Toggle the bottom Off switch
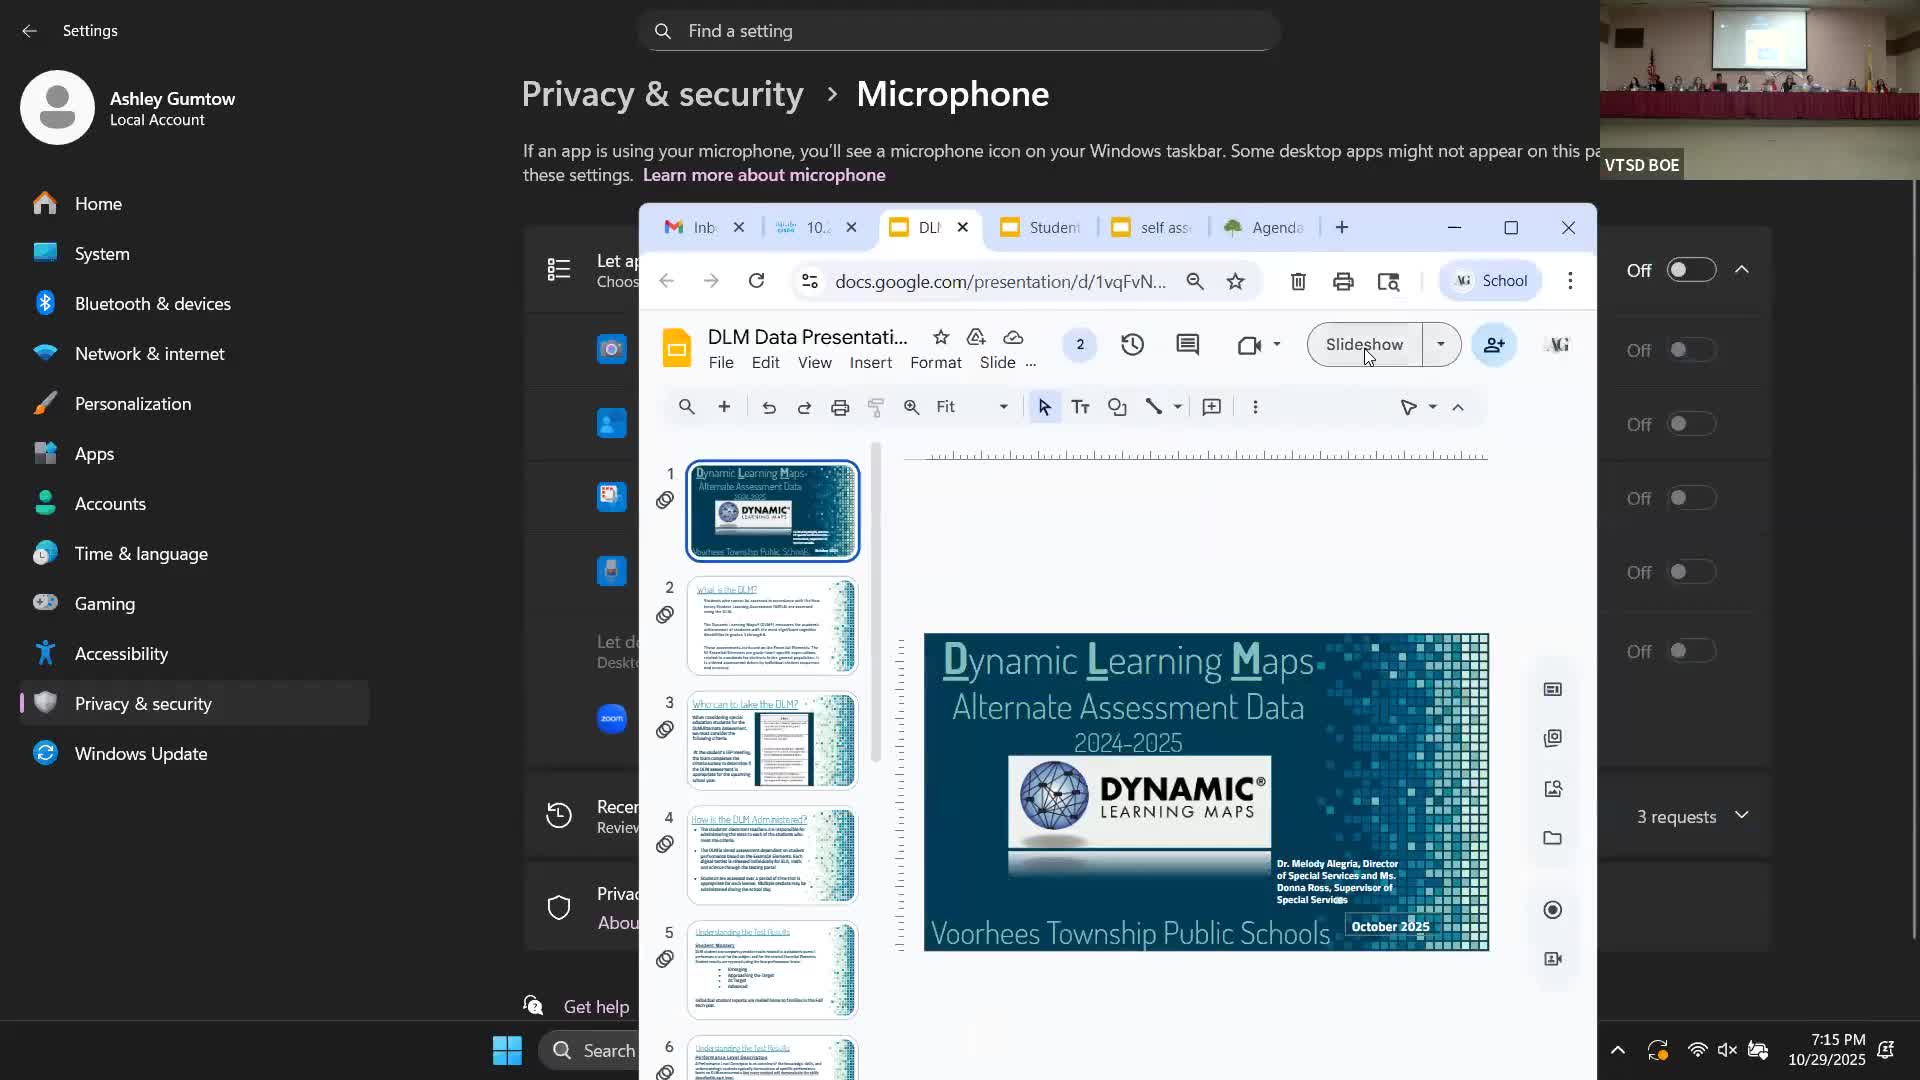Image resolution: width=1920 pixels, height=1080 pixels. (x=1690, y=651)
